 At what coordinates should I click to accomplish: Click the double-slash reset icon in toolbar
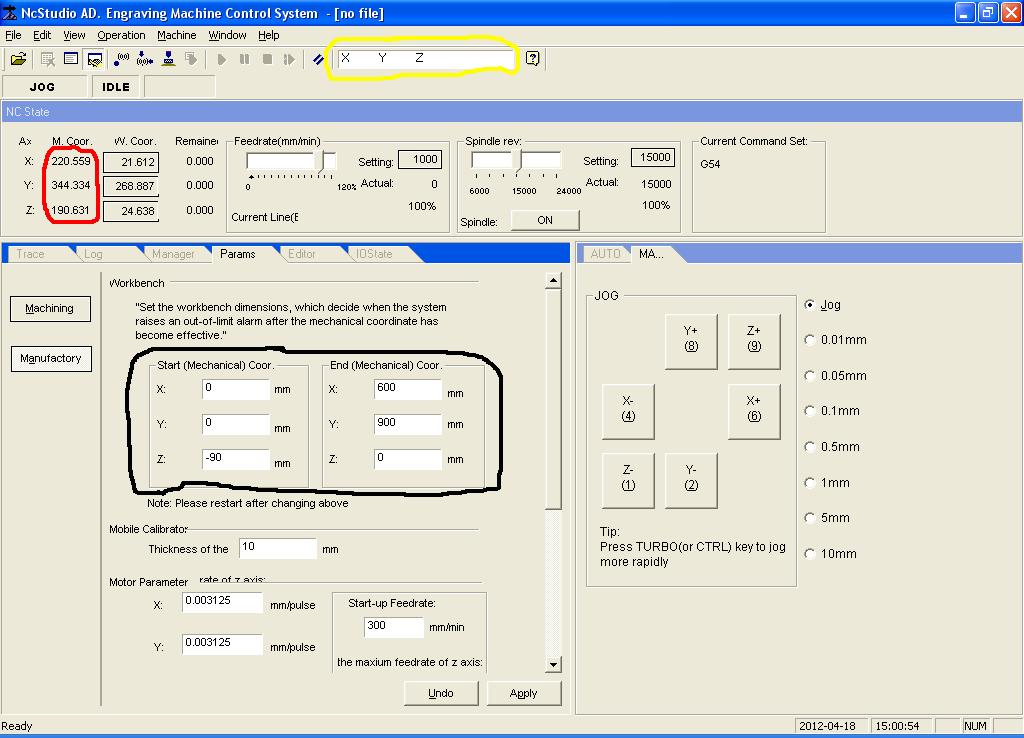pos(318,59)
